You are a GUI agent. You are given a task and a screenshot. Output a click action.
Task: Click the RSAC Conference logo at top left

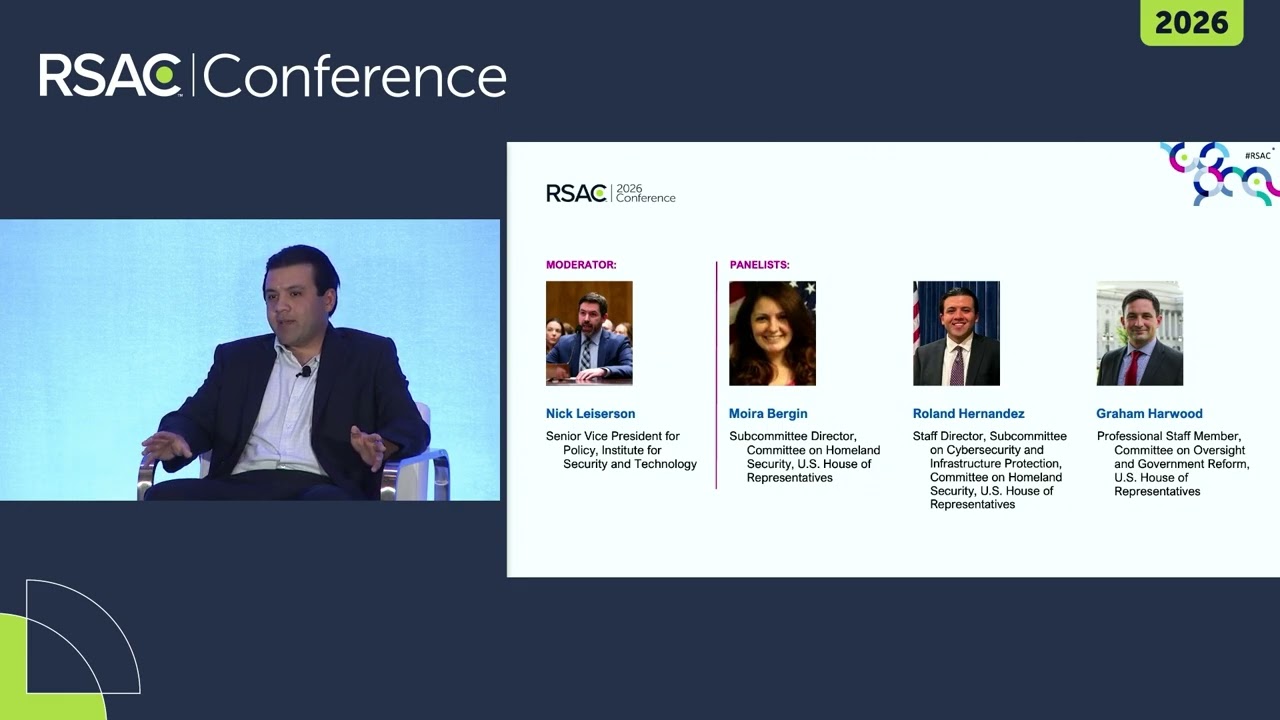click(273, 76)
